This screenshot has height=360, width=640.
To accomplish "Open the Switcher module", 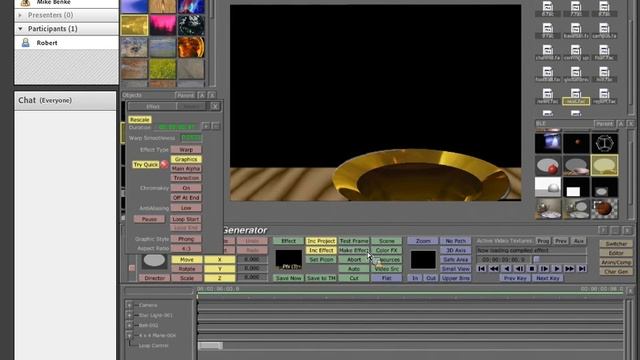I will tap(616, 244).
